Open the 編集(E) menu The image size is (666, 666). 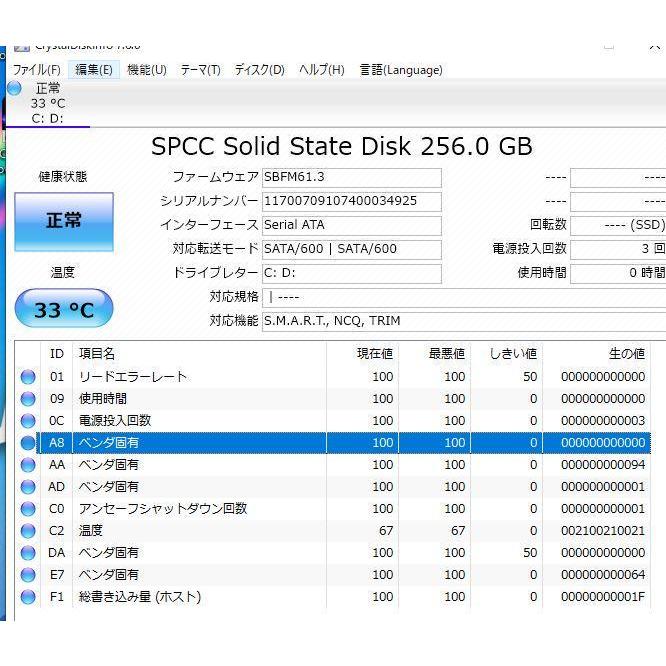pyautogui.click(x=94, y=70)
